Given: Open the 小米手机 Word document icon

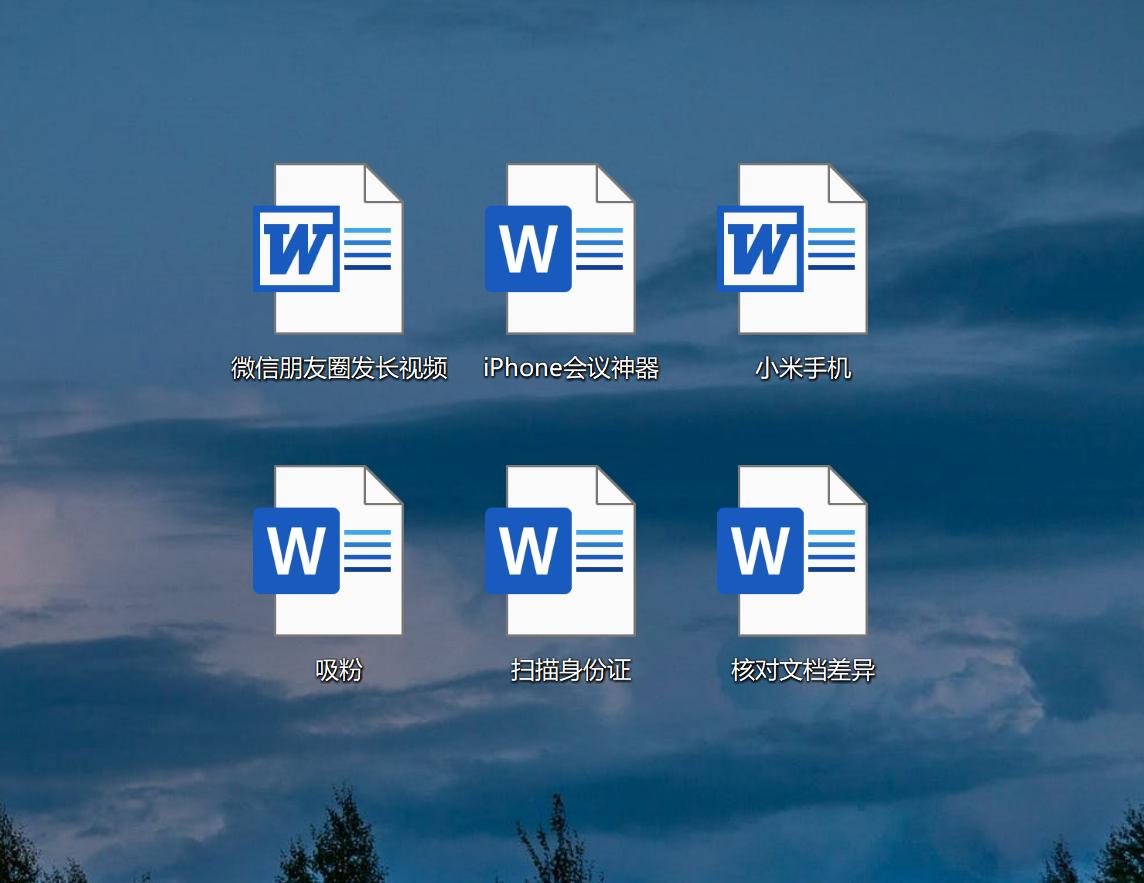Looking at the screenshot, I should (802, 248).
